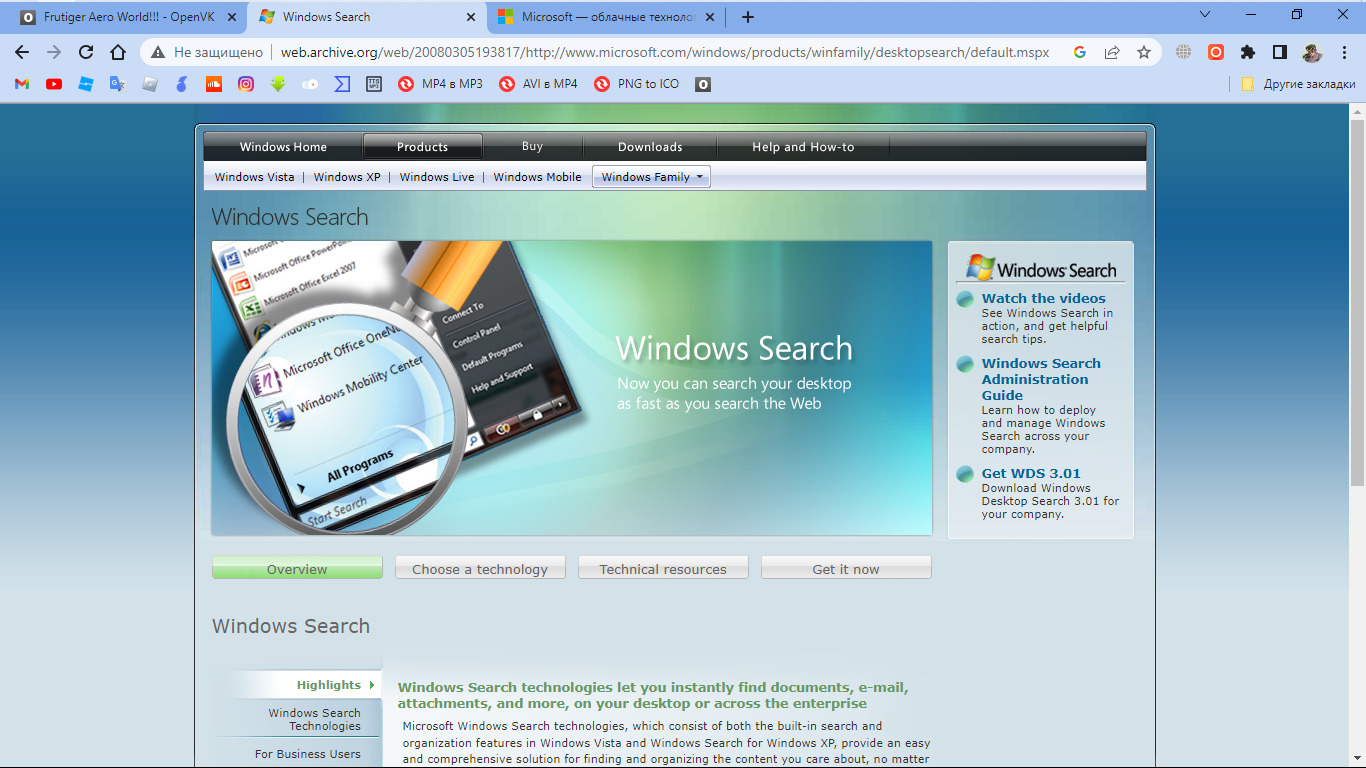Screen dimensions: 1366x768
Task: Click the Windows Search logo in right panel
Action: (x=1041, y=268)
